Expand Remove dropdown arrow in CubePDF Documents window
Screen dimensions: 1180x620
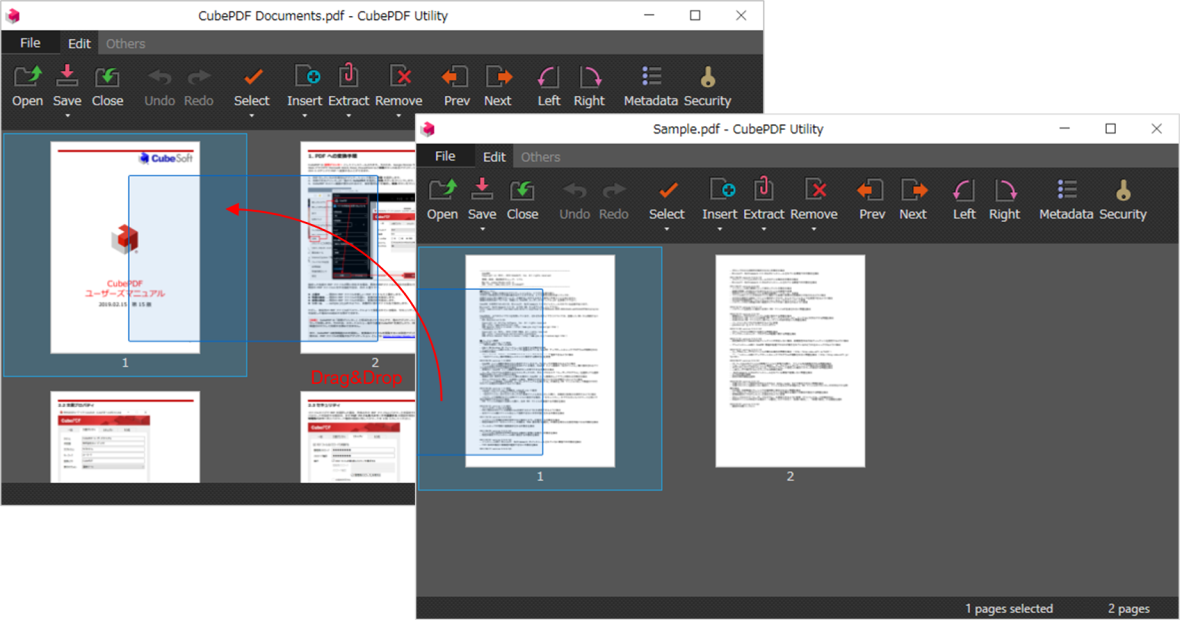click(399, 115)
